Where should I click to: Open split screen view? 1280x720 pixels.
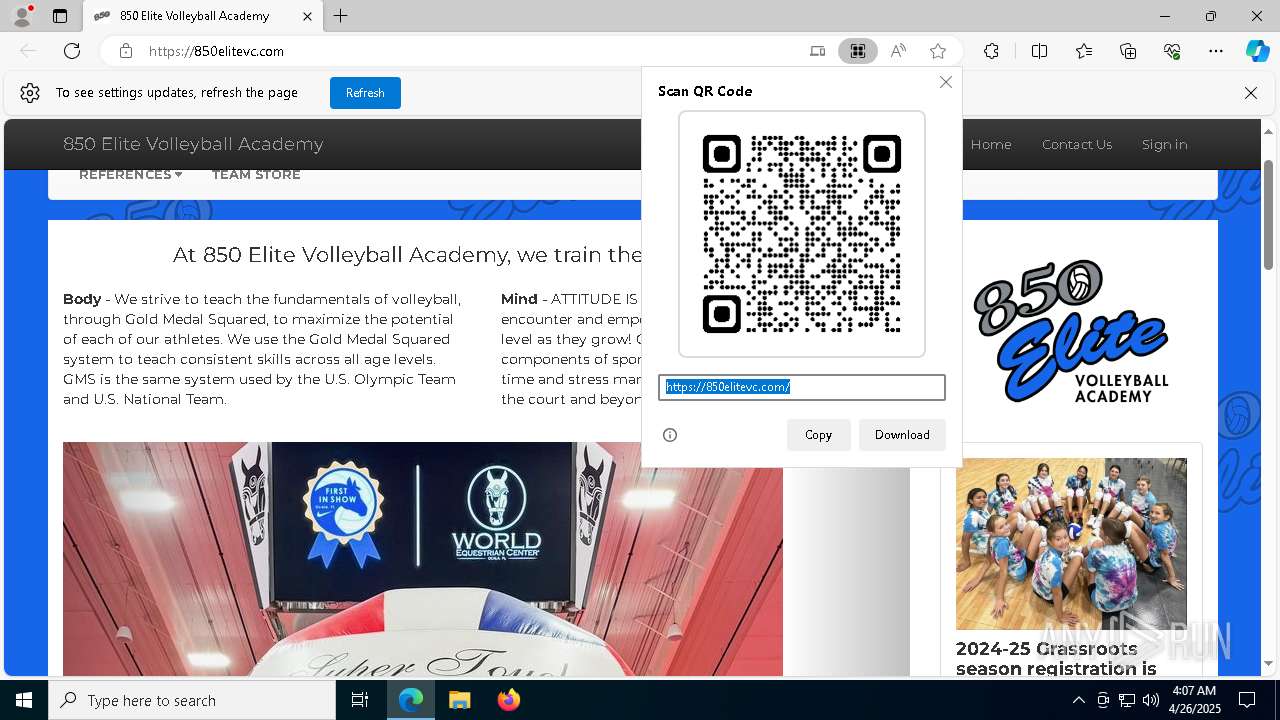1039,51
